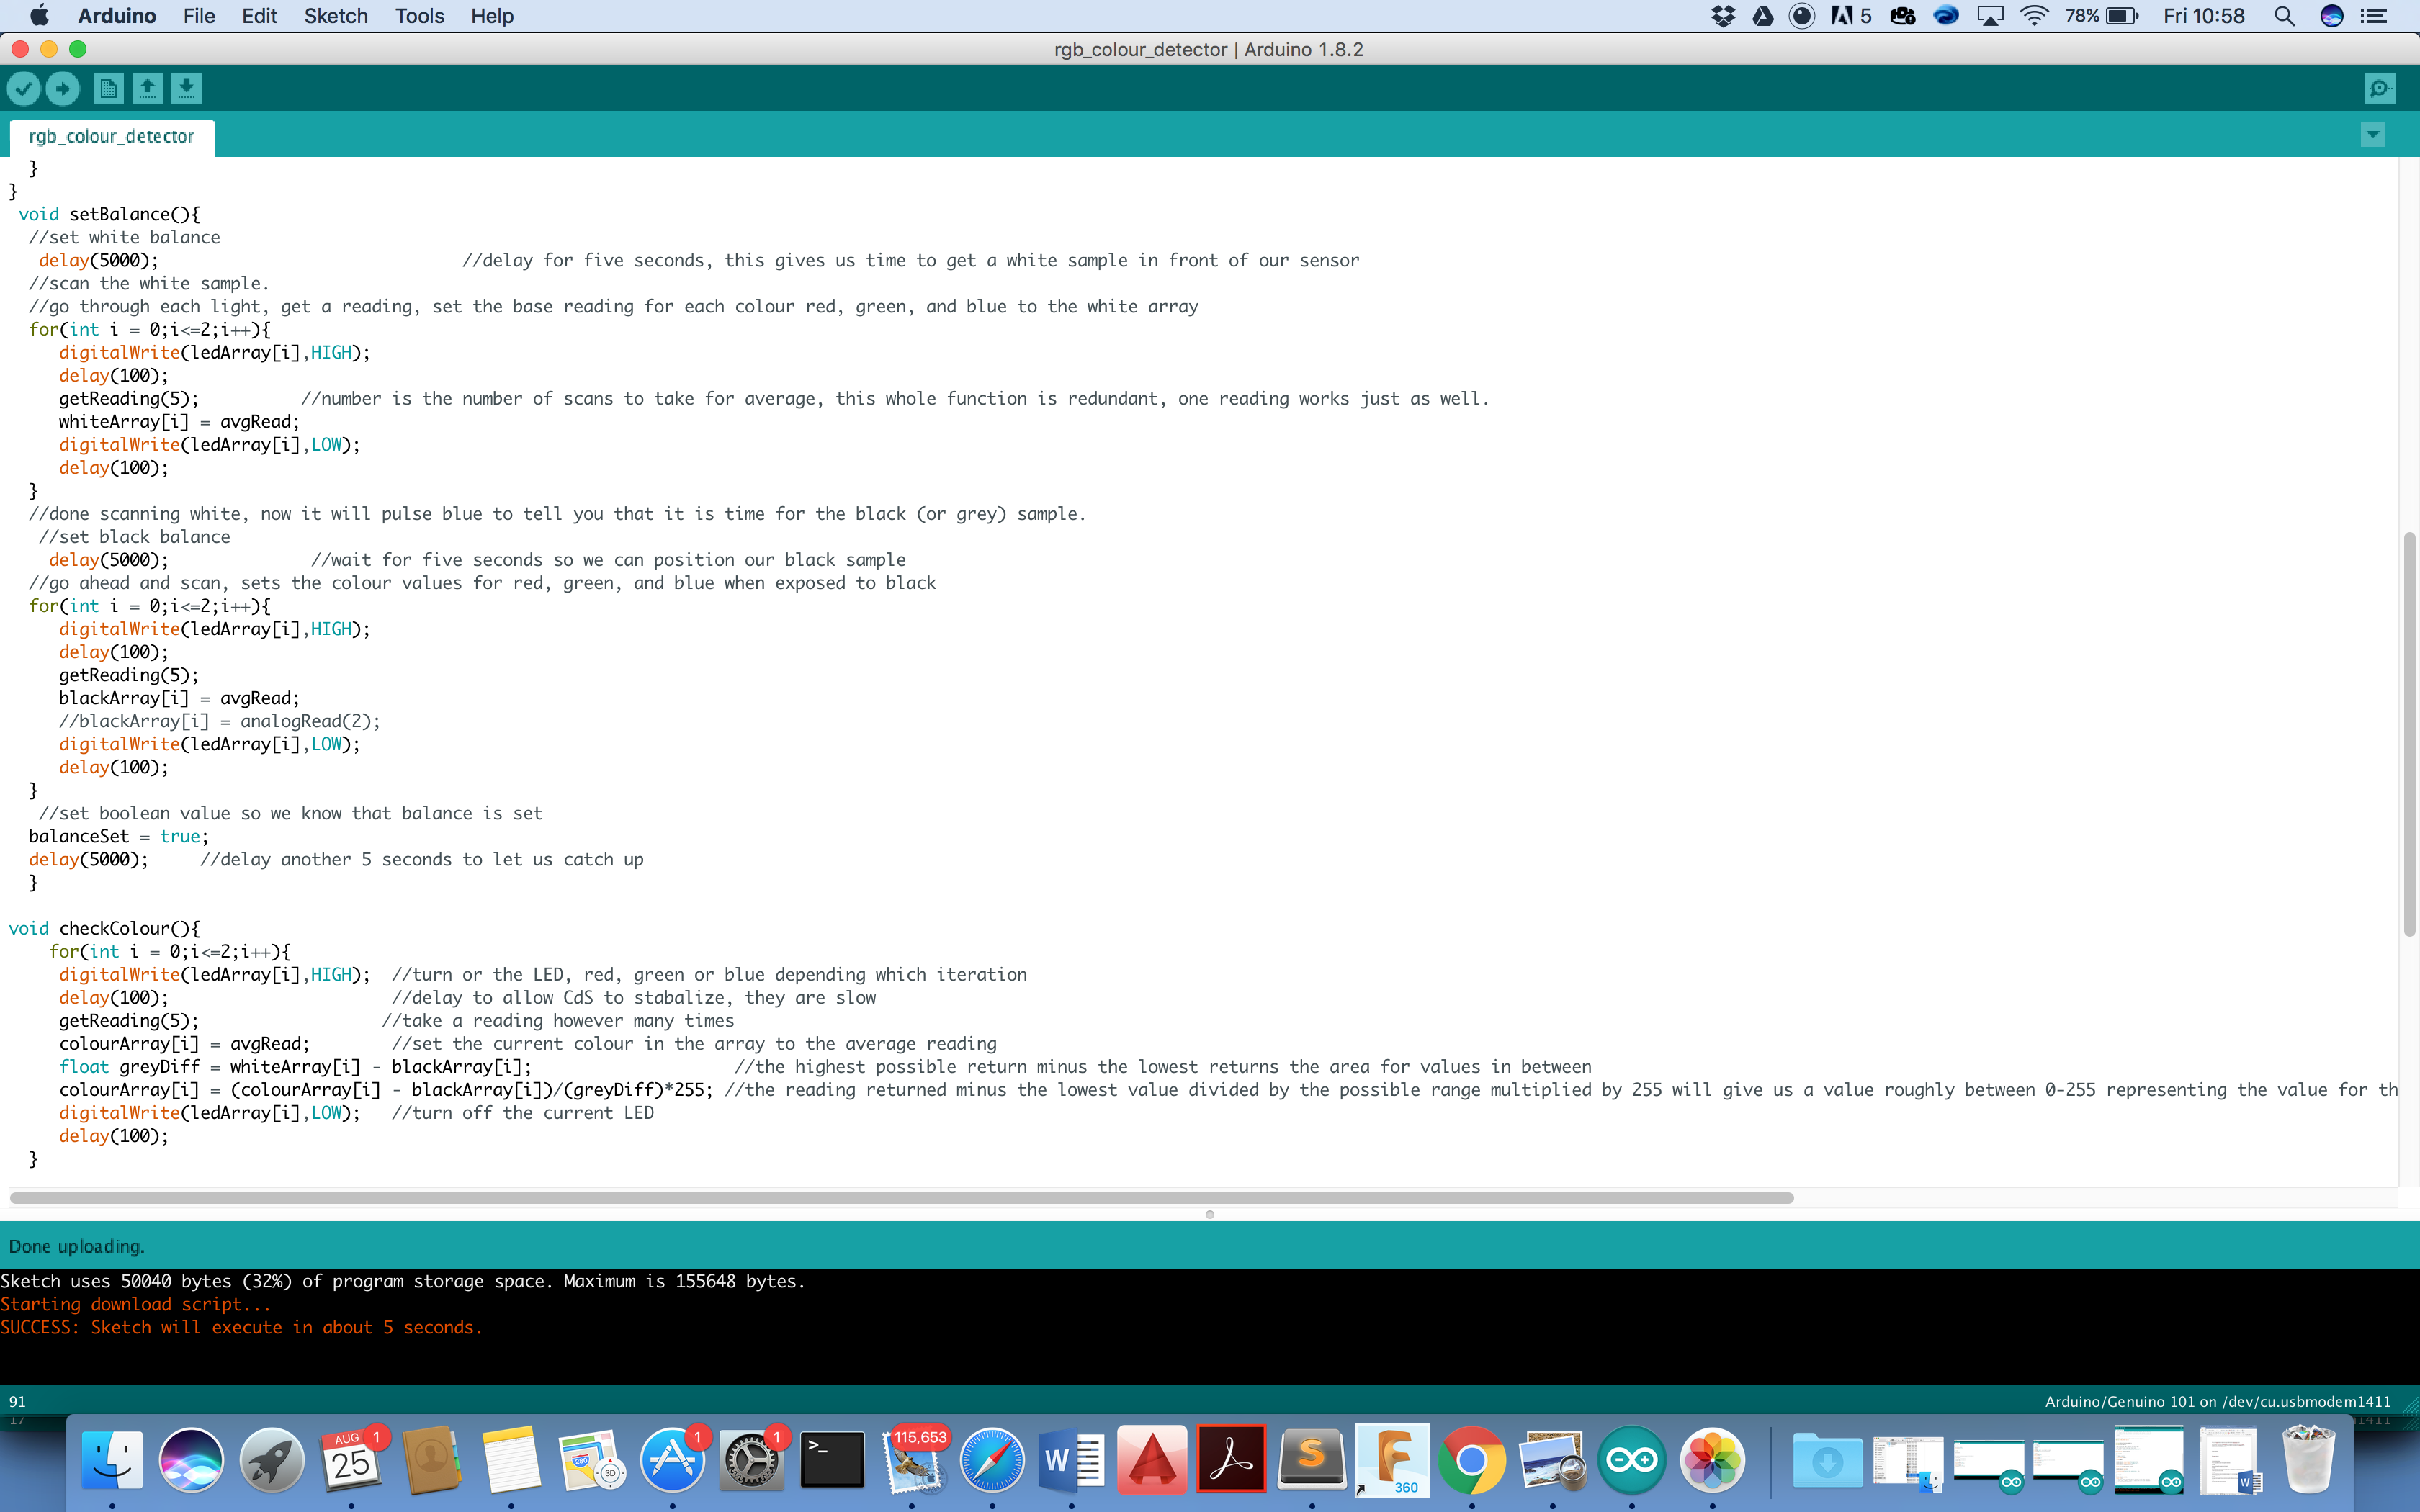The width and height of the screenshot is (2420, 1512).
Task: Open the File menu
Action: point(199,16)
